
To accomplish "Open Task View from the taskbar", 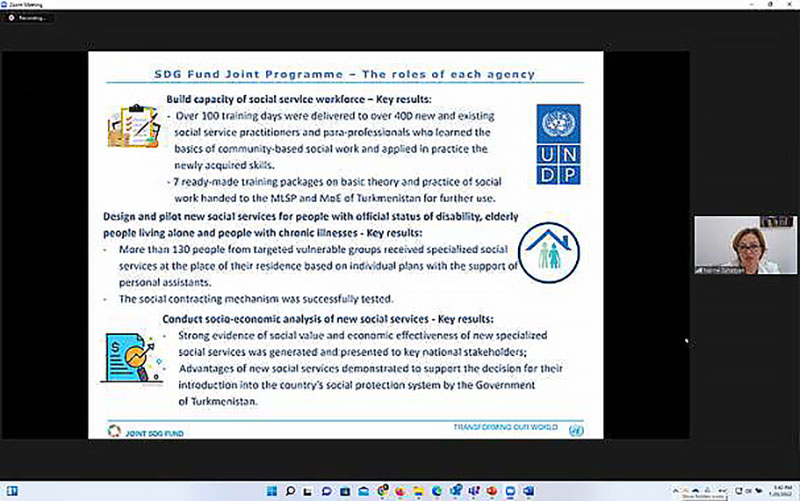I will (x=307, y=492).
